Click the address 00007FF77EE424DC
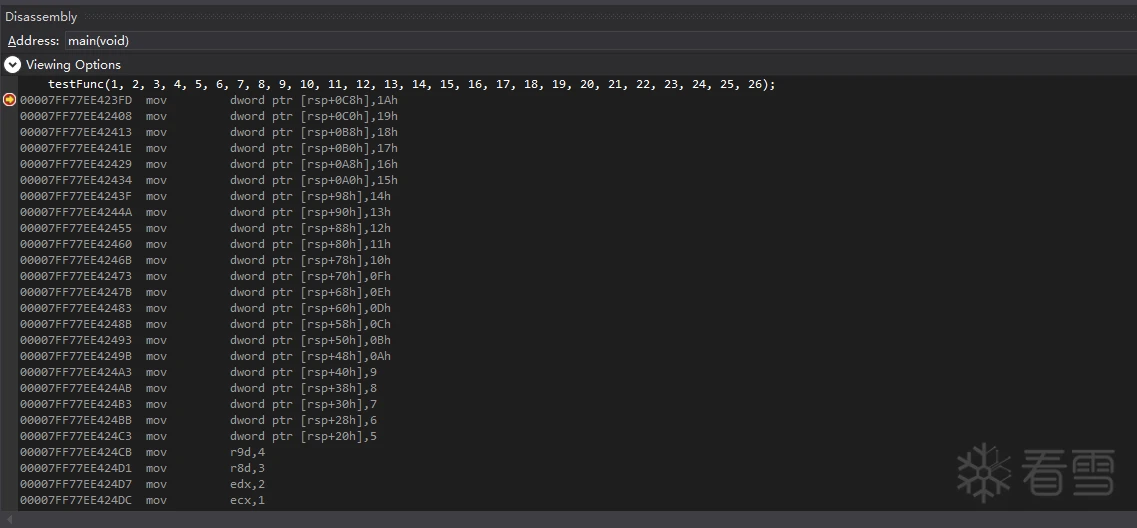Screen dimensions: 1137x528 (76, 499)
